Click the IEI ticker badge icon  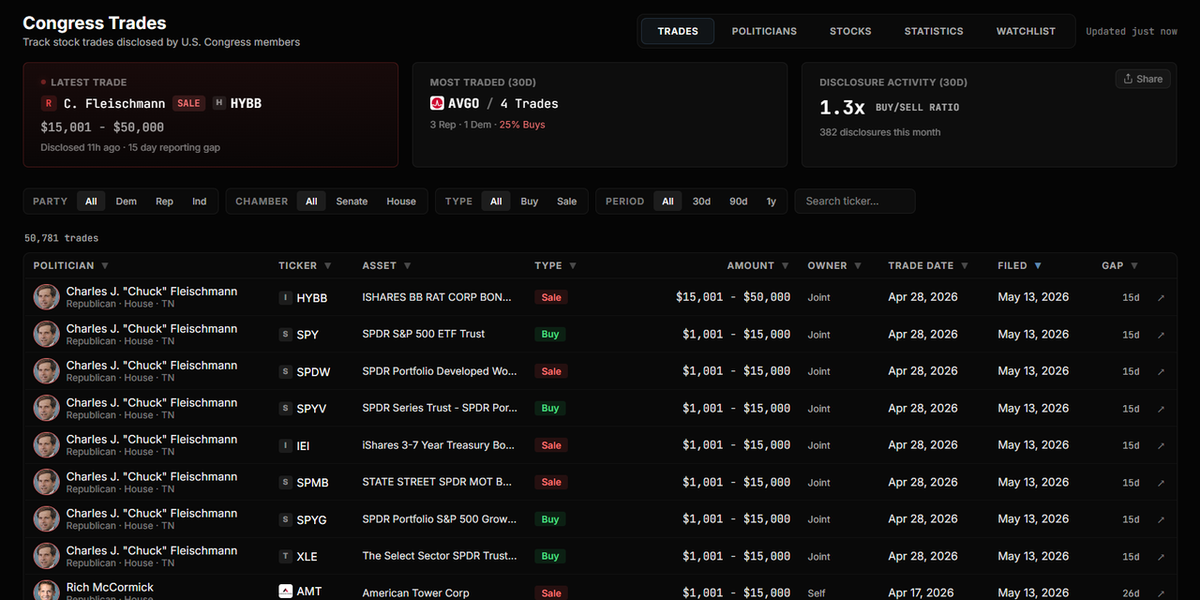286,446
